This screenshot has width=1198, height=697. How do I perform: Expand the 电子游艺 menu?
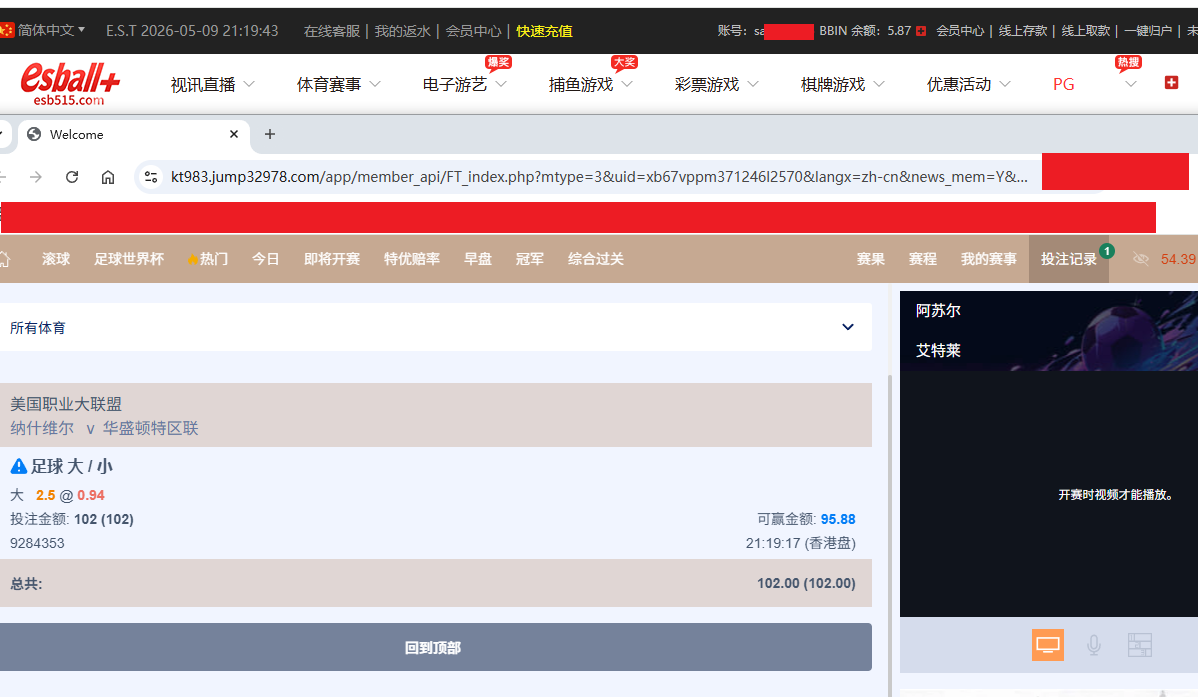coord(465,84)
